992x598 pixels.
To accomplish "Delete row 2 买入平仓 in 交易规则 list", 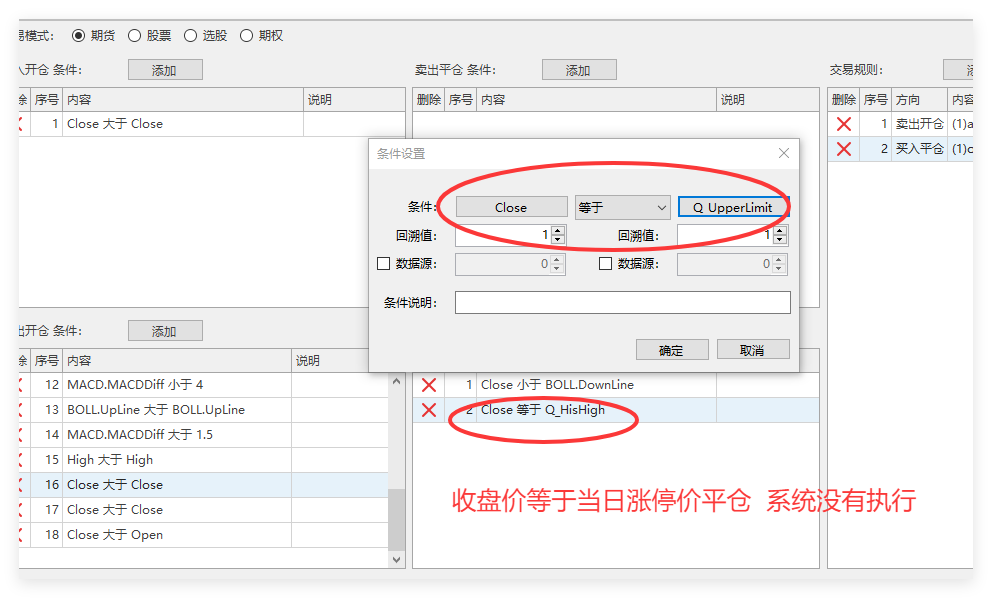I will (x=843, y=149).
